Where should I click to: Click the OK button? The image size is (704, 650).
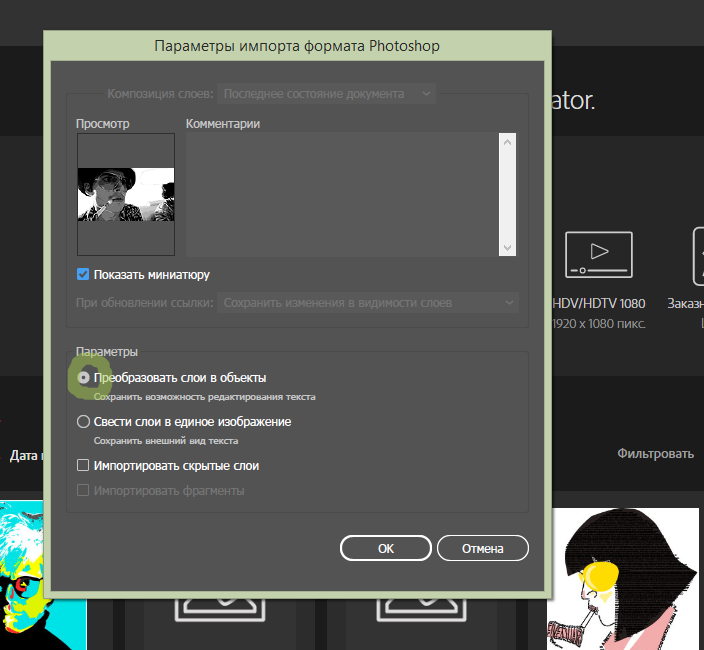tap(386, 548)
